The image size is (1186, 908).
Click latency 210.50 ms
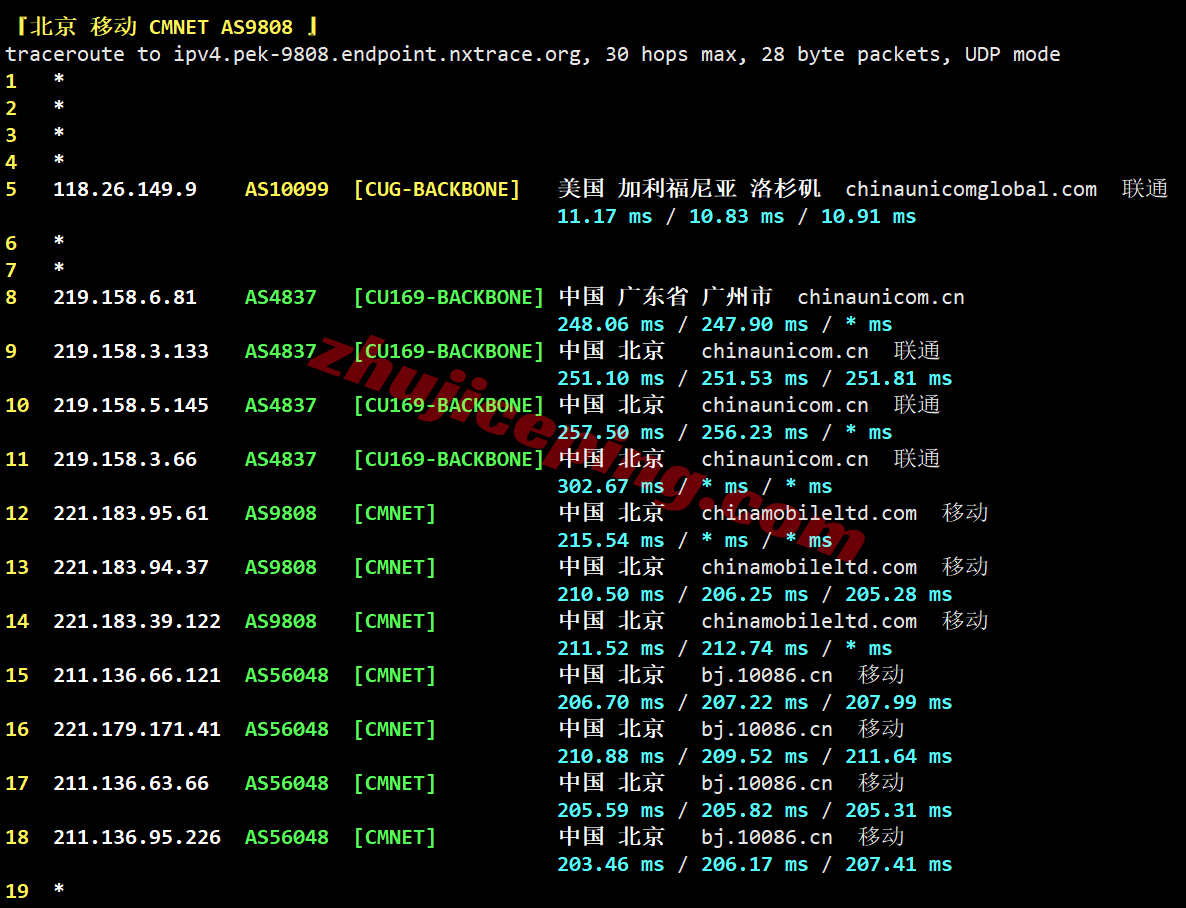tap(610, 595)
